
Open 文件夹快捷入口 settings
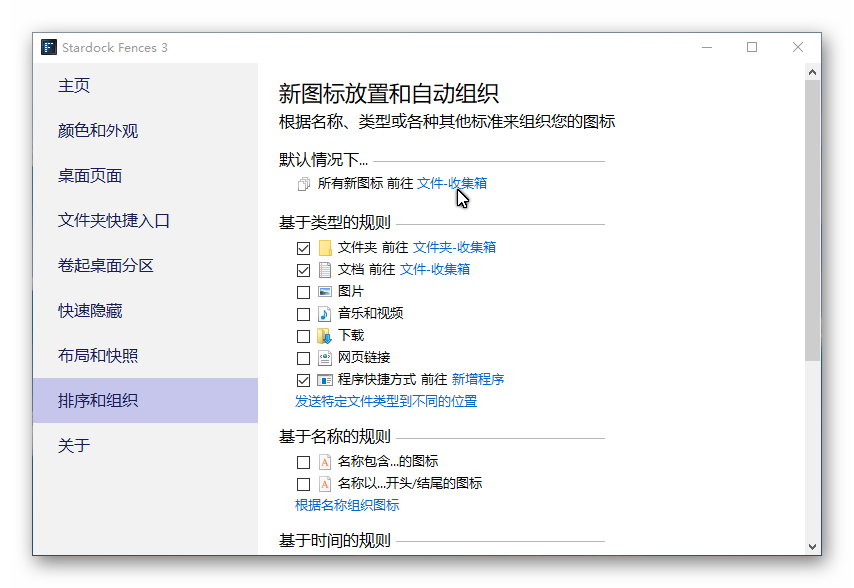click(145, 220)
